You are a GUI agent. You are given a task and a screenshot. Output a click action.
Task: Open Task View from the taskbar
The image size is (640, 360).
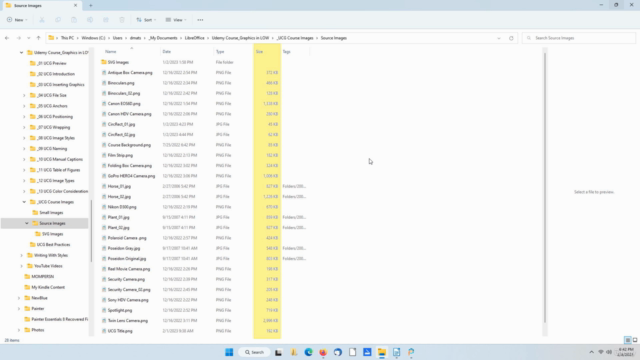(x=278, y=352)
